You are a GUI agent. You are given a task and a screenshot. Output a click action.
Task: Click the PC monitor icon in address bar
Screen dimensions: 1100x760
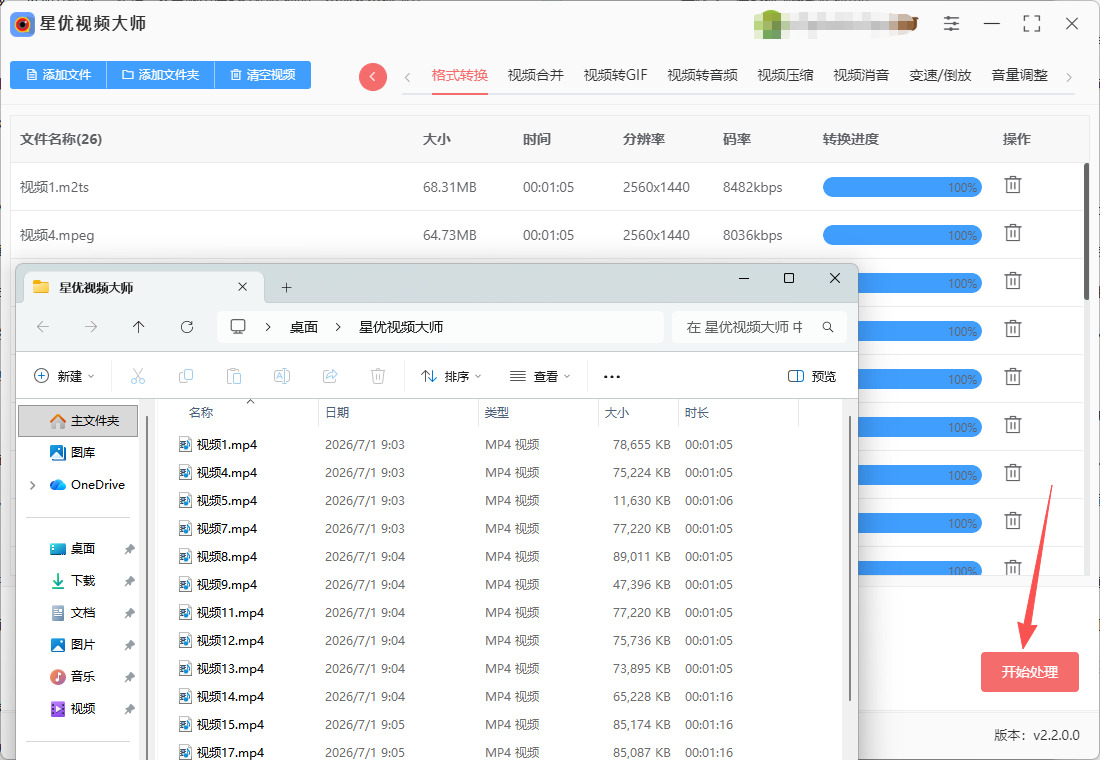click(239, 327)
